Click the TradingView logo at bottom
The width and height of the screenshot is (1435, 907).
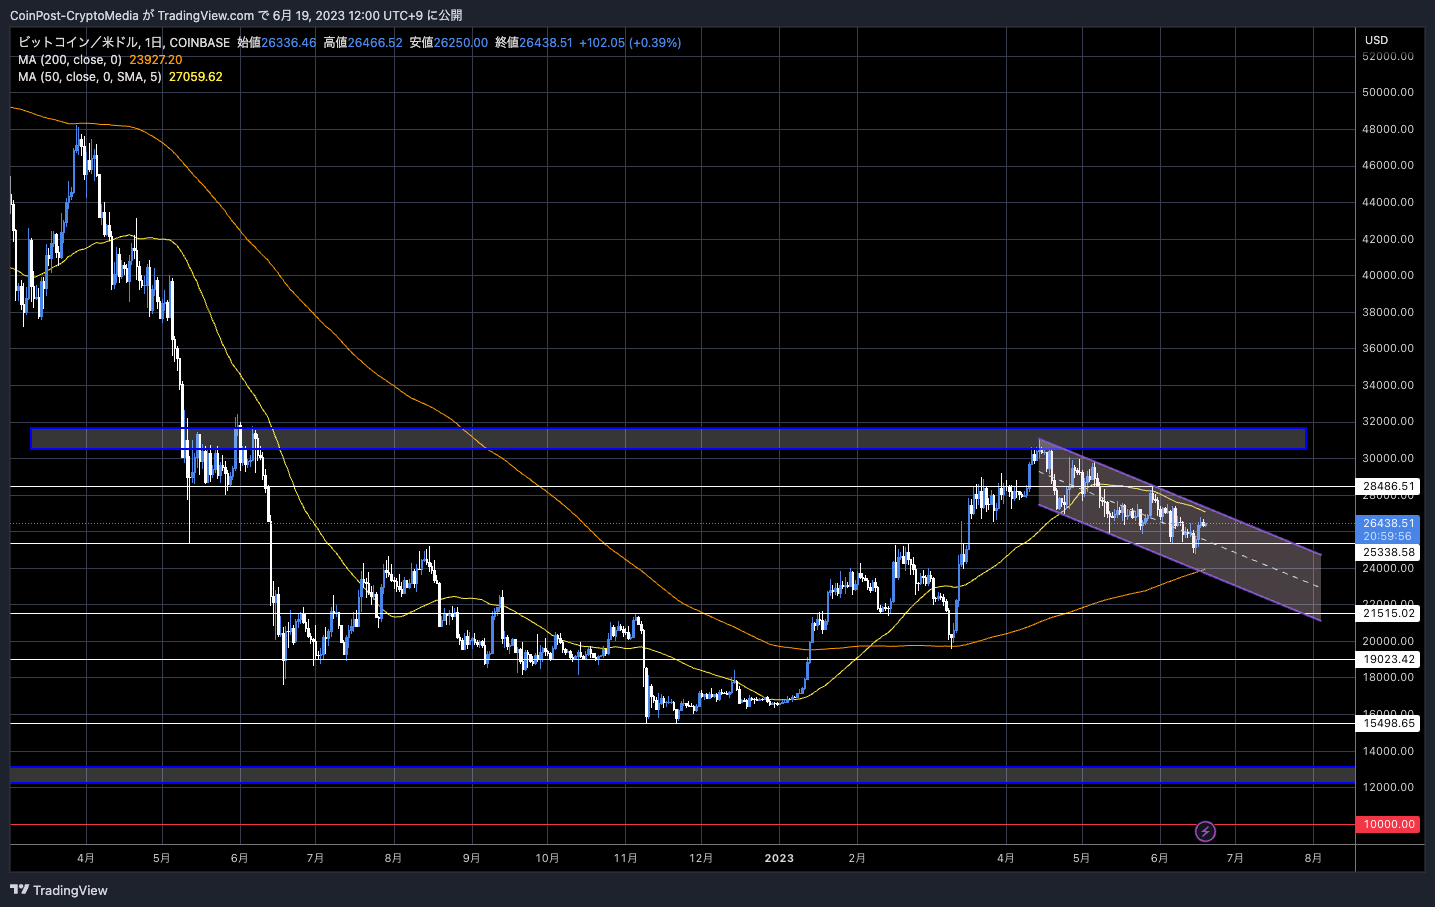coord(59,890)
